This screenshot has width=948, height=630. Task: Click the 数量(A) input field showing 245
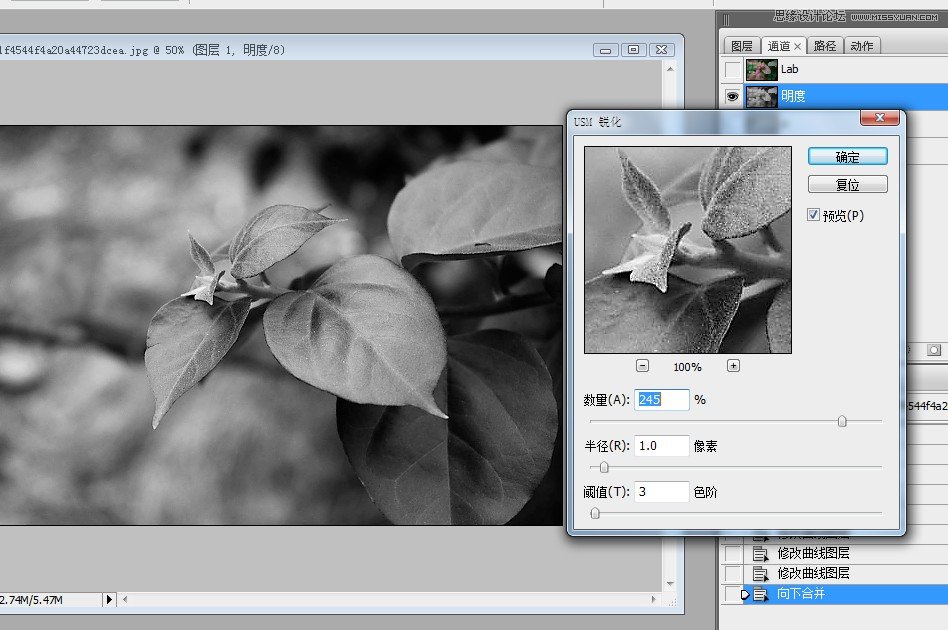tap(661, 400)
